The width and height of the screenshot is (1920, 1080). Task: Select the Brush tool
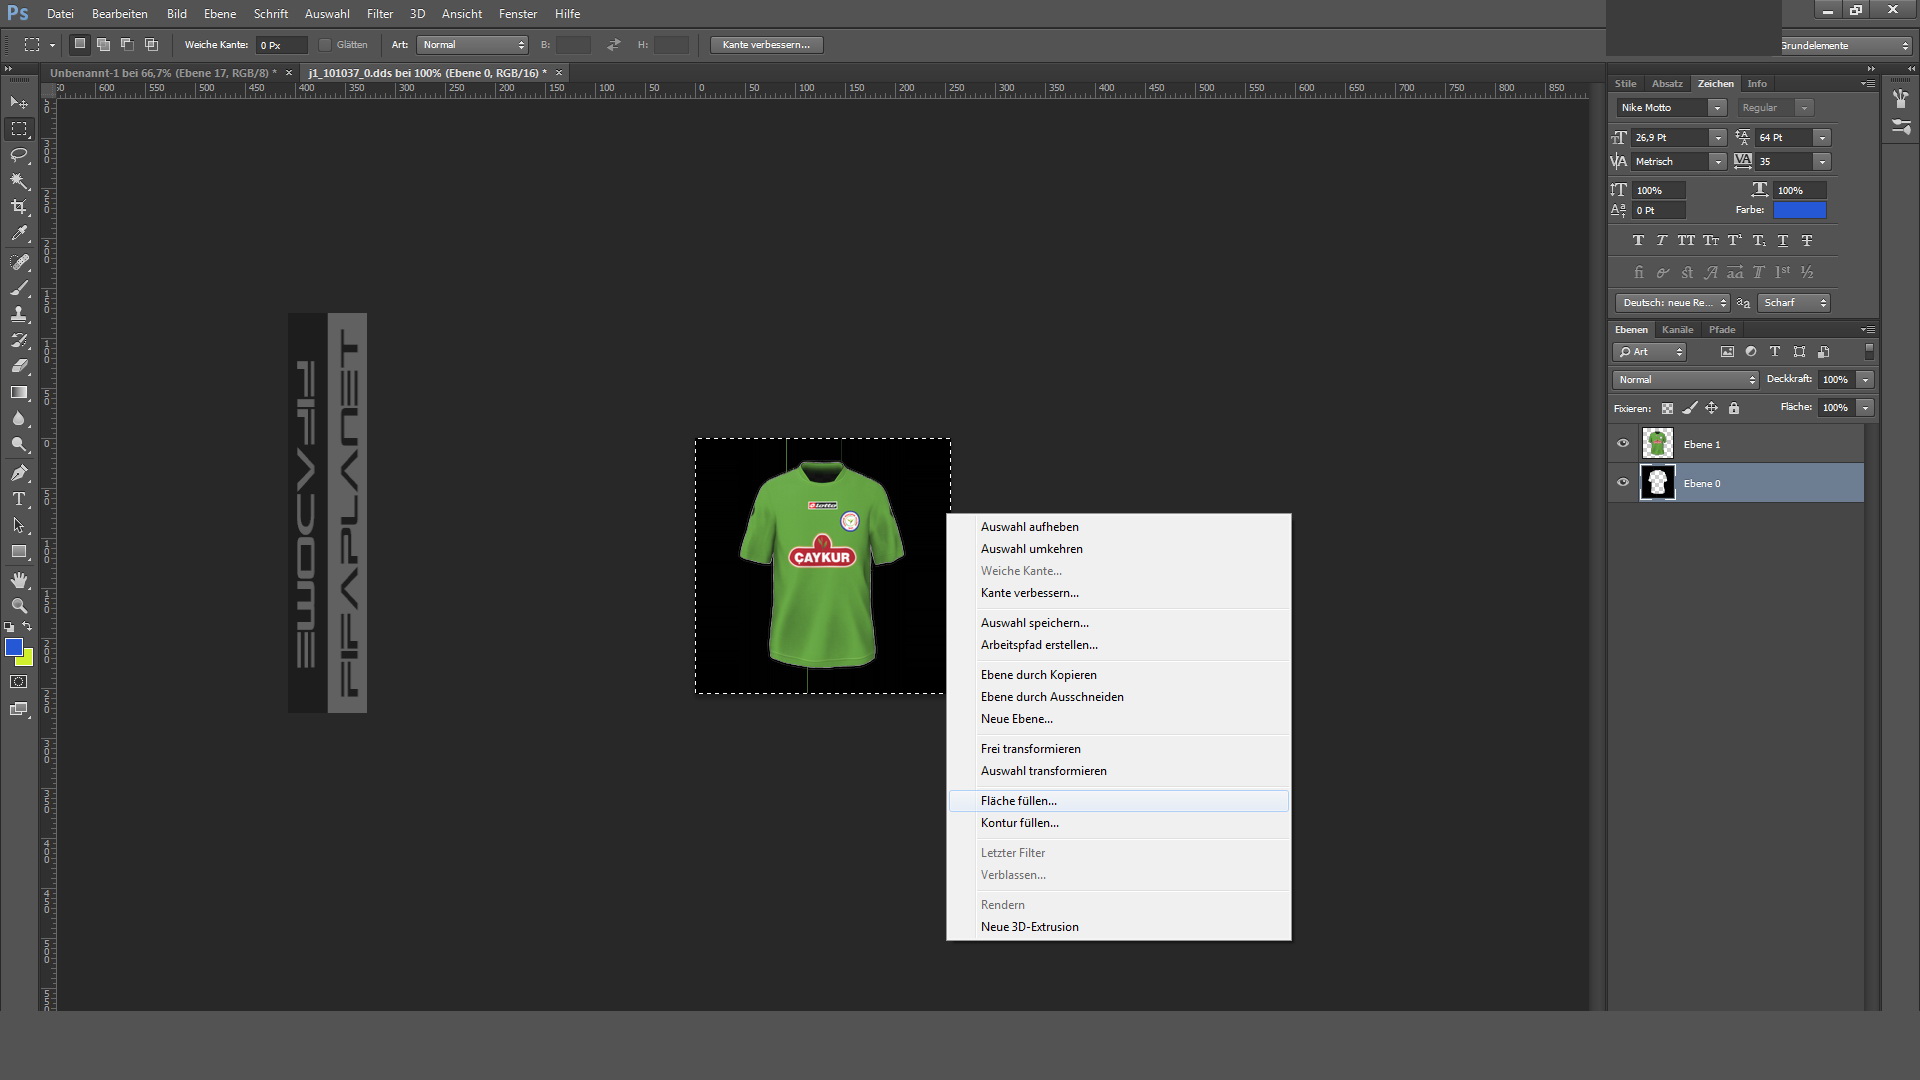(19, 288)
